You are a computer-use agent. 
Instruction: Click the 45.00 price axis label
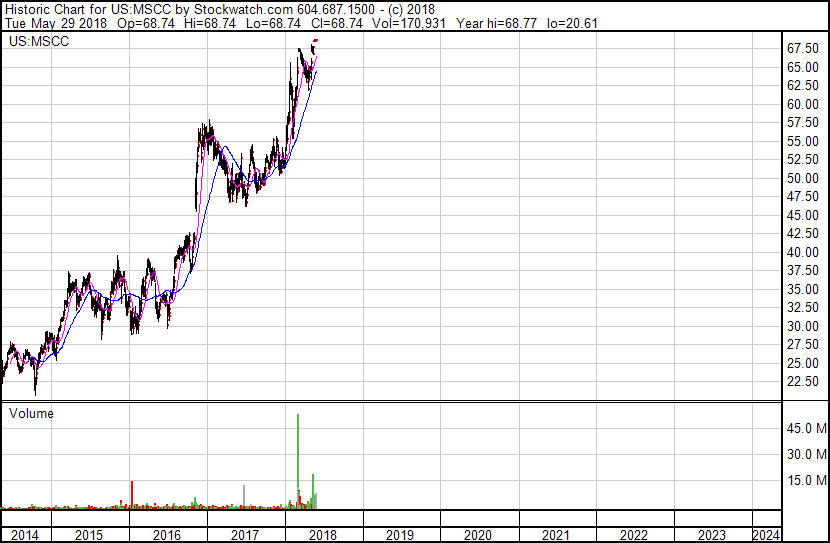[803, 215]
